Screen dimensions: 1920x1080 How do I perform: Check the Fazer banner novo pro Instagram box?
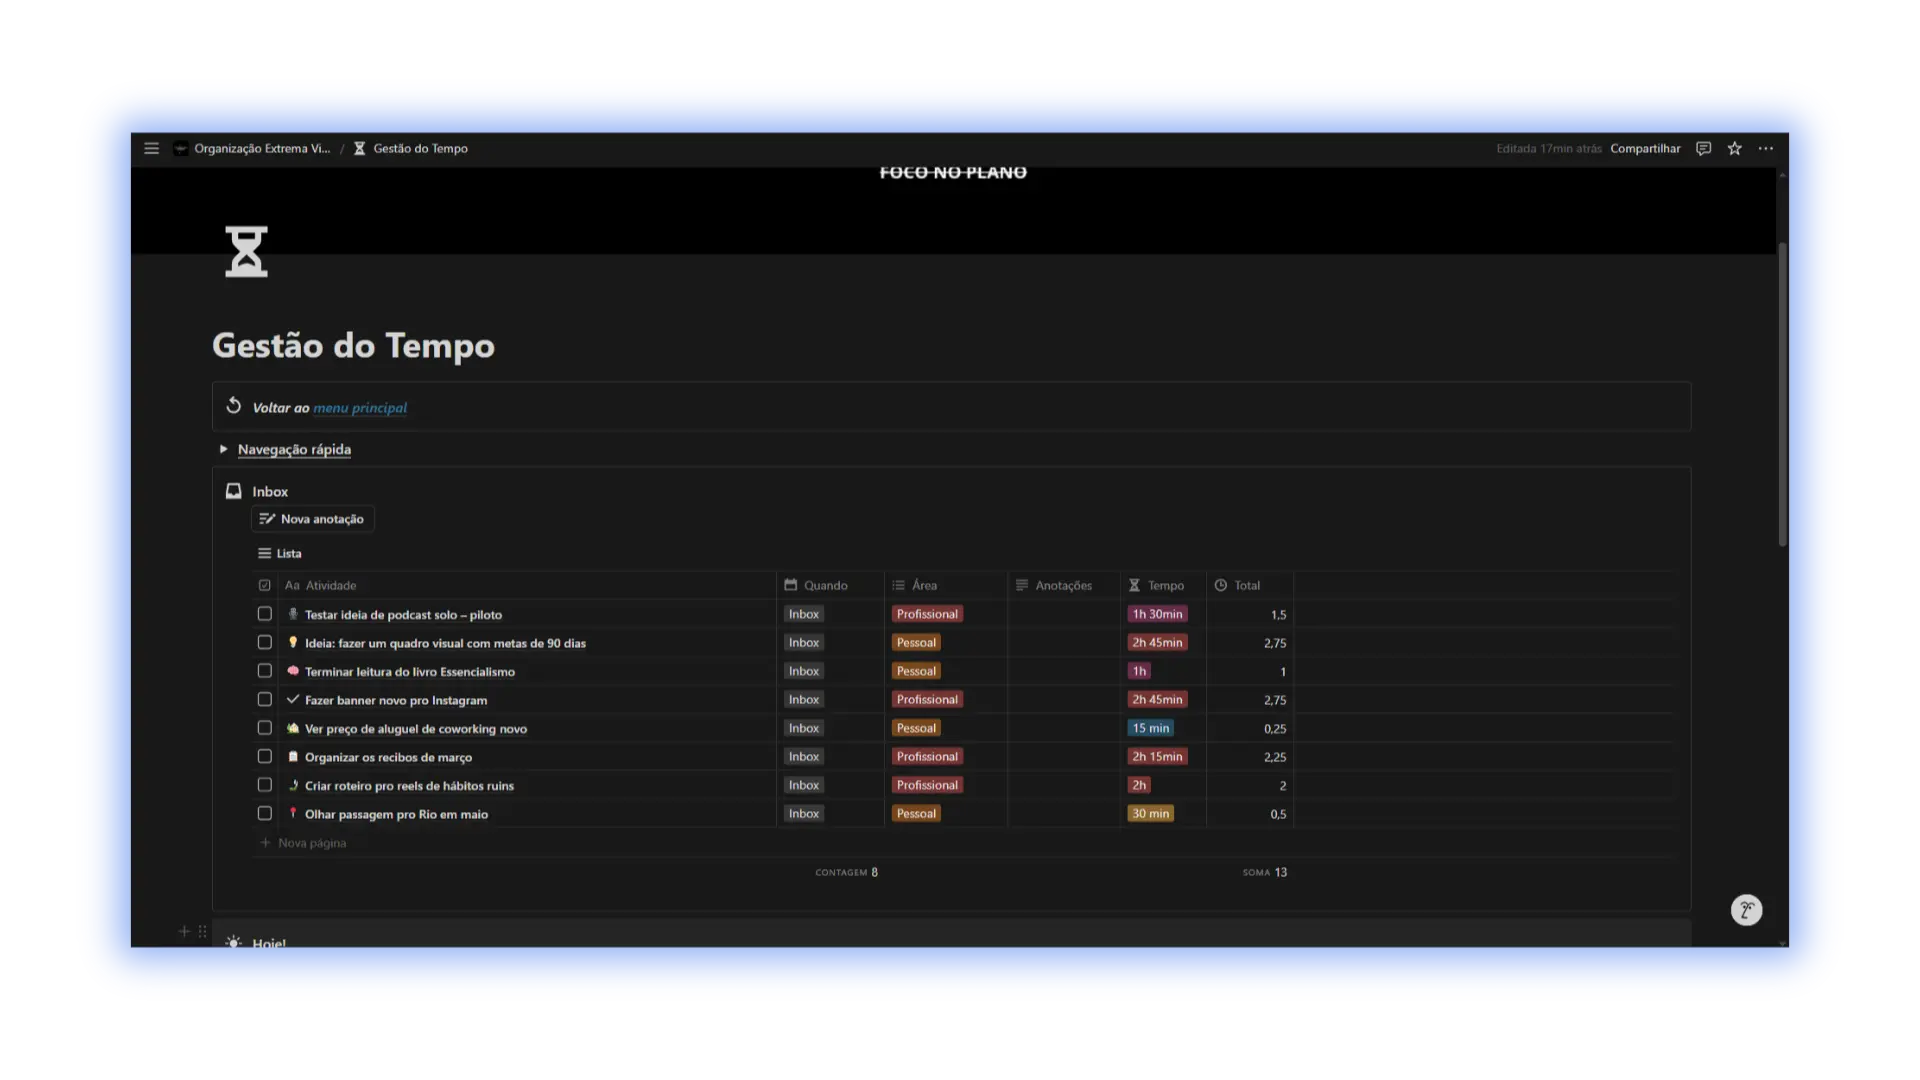(264, 699)
